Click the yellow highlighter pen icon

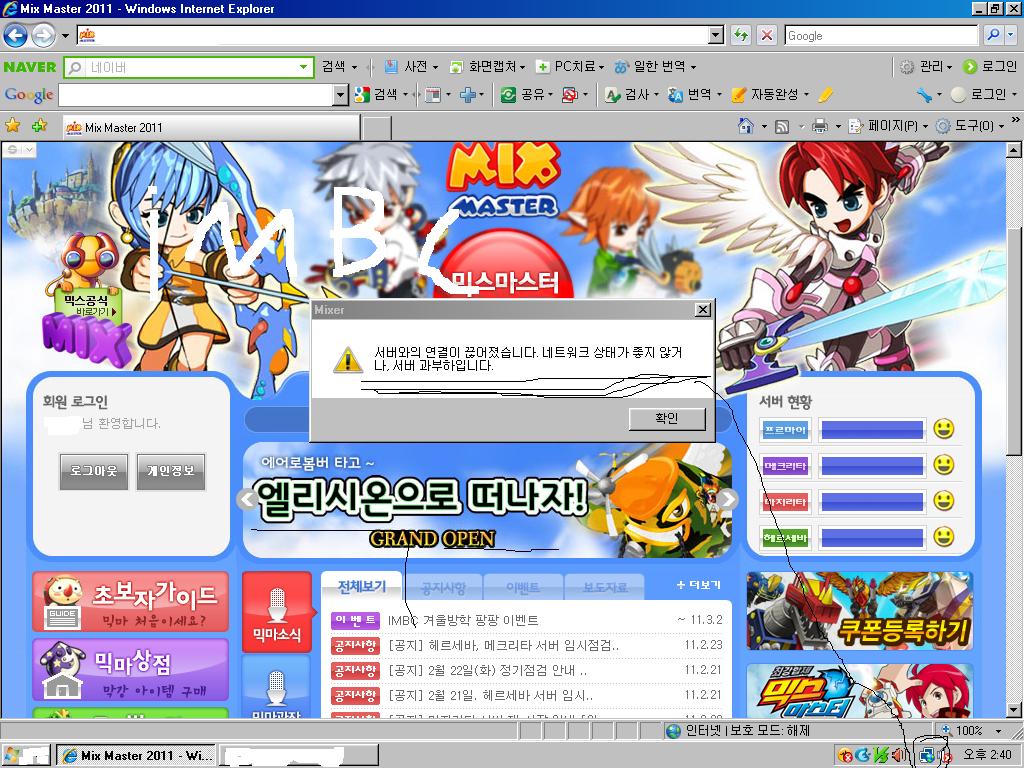coord(825,95)
